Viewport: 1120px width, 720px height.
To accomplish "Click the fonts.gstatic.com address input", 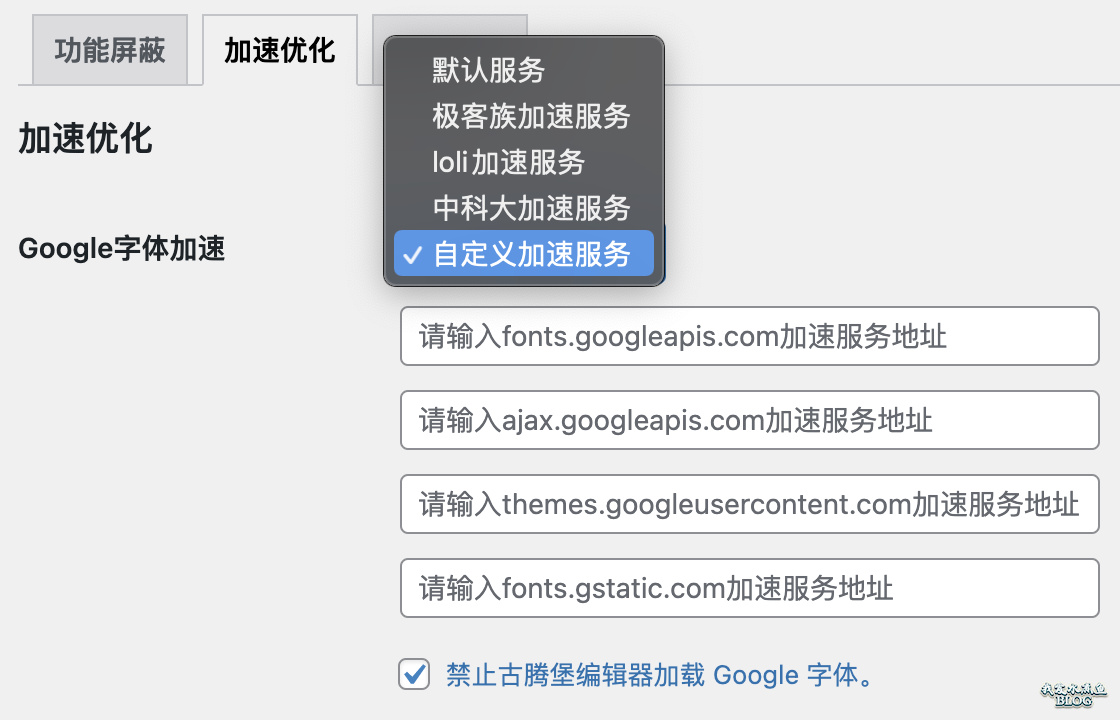I will pyautogui.click(x=749, y=588).
